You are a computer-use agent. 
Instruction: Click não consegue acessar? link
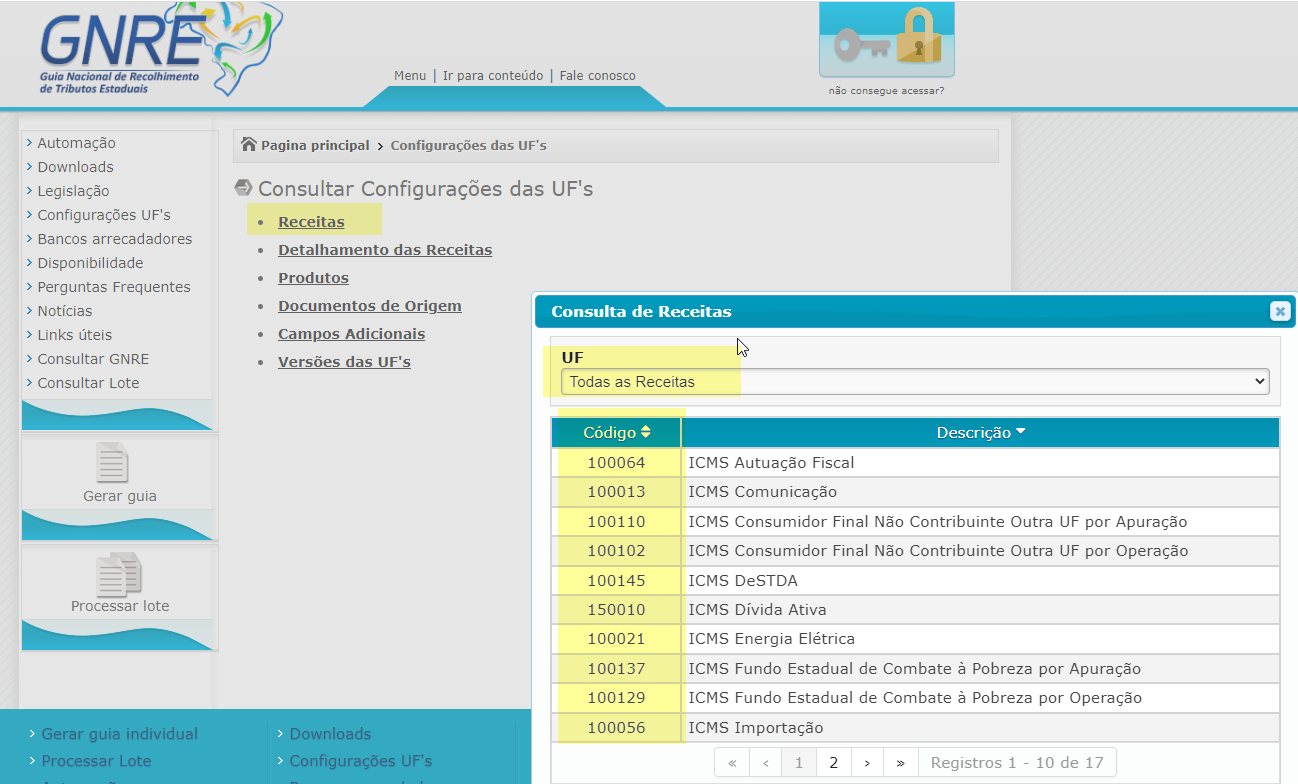coord(886,91)
